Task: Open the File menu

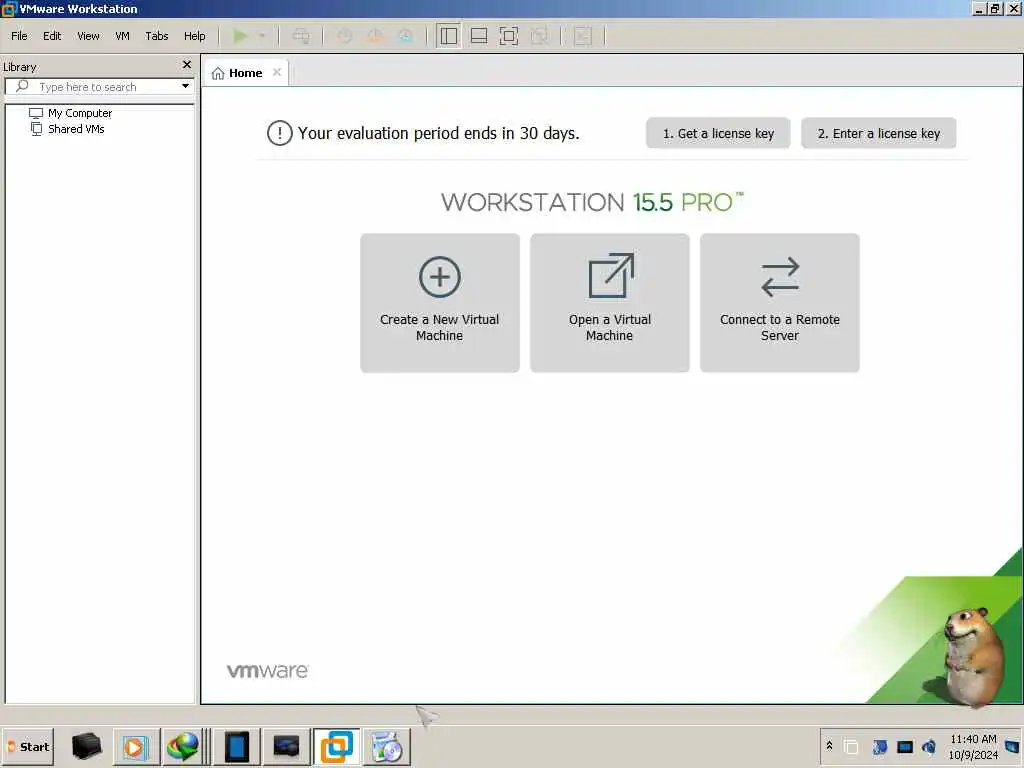Action: (20, 36)
